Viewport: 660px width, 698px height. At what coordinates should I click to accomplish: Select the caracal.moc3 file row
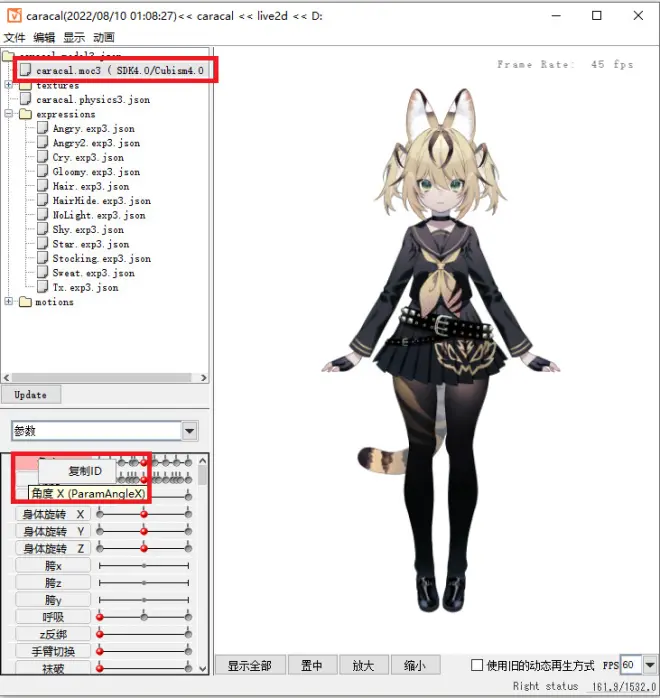tap(120, 70)
